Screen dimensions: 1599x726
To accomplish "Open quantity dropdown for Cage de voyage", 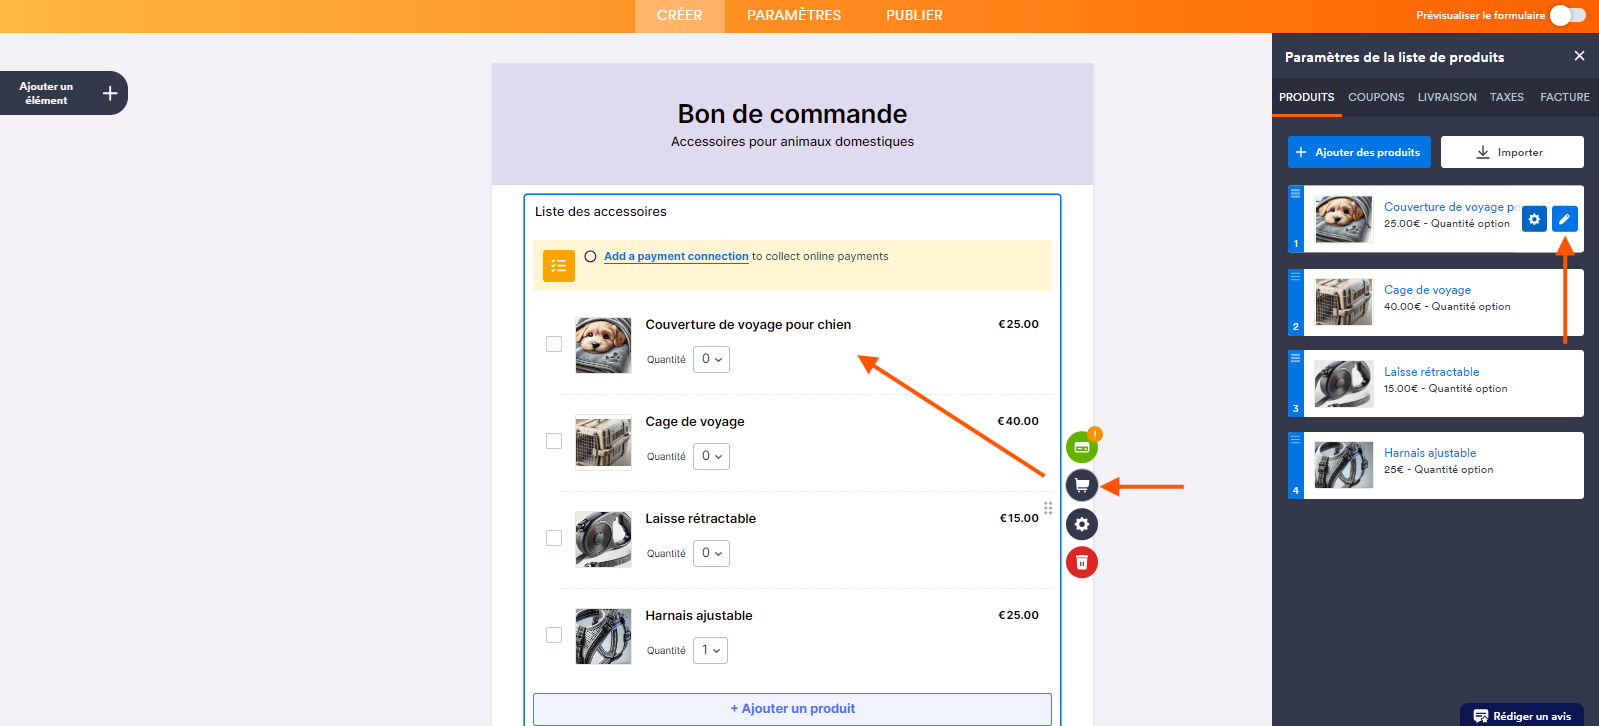I will [711, 456].
